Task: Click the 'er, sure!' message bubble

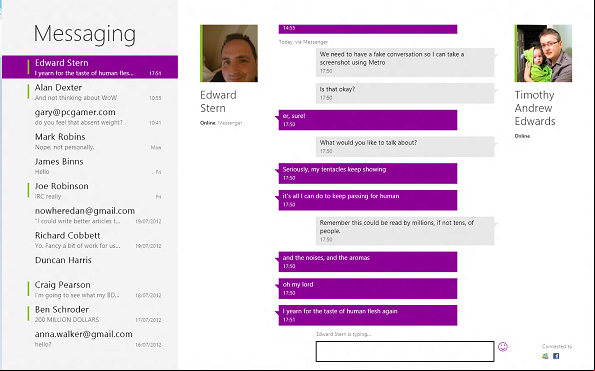Action: [x=368, y=120]
